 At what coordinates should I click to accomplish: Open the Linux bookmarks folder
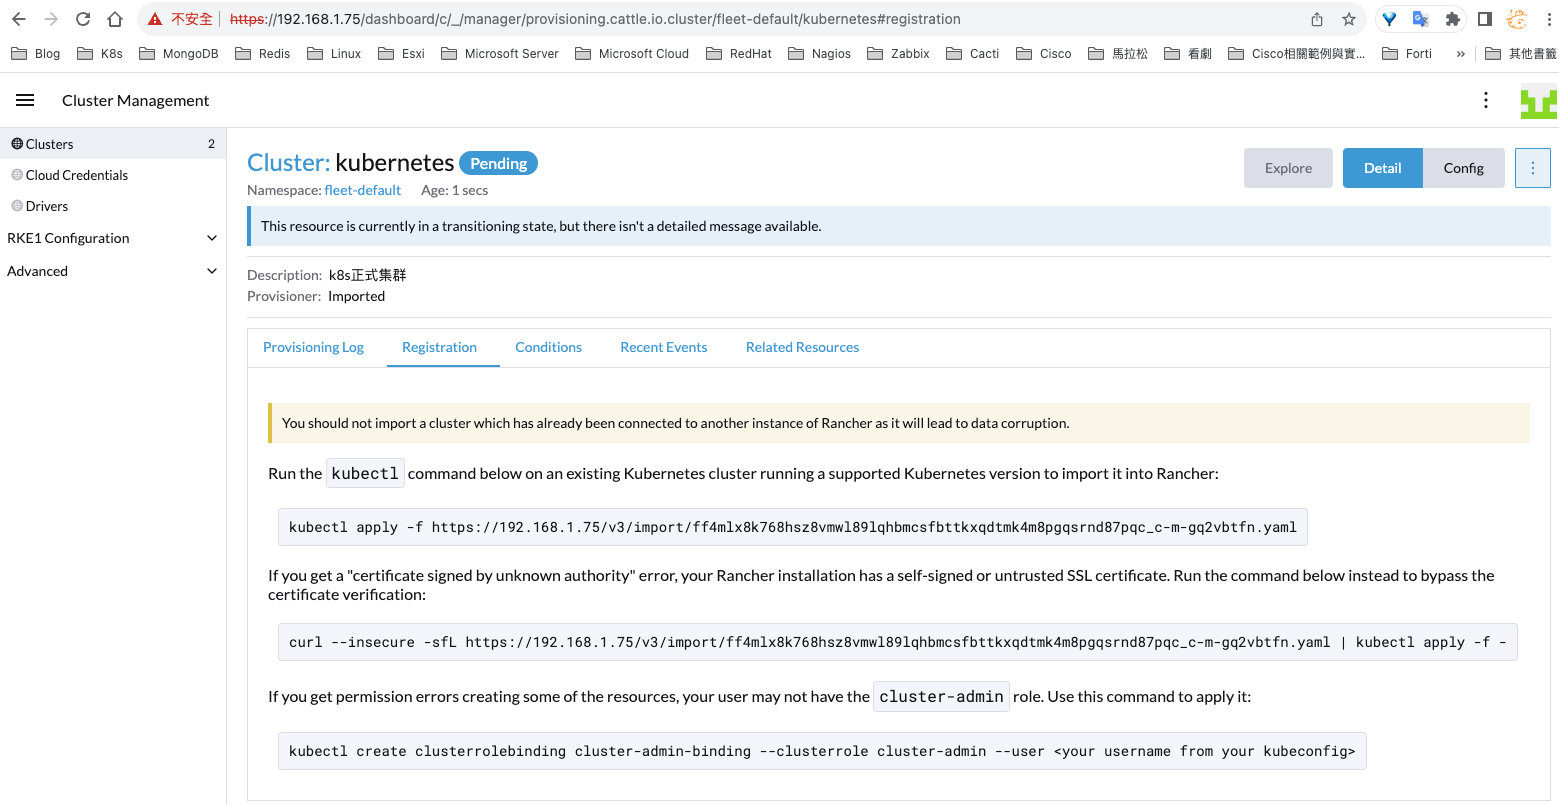tap(334, 54)
